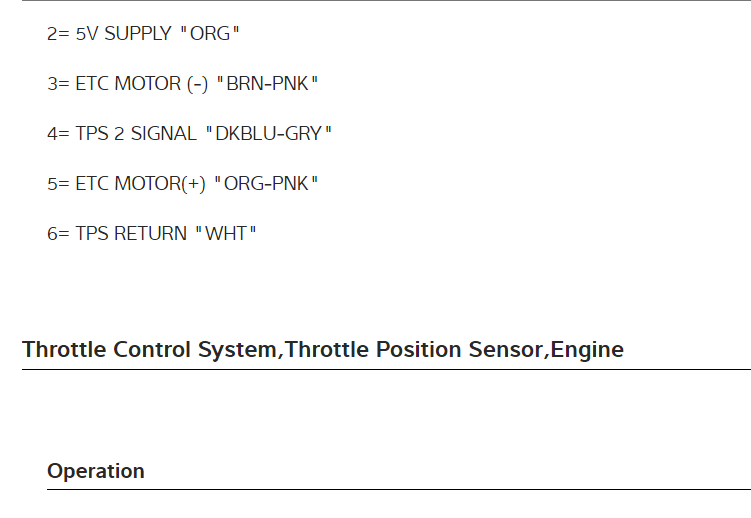The width and height of the screenshot is (751, 518).
Task: Click the "ETC MOTOR(+)" label
Action: click(x=140, y=184)
